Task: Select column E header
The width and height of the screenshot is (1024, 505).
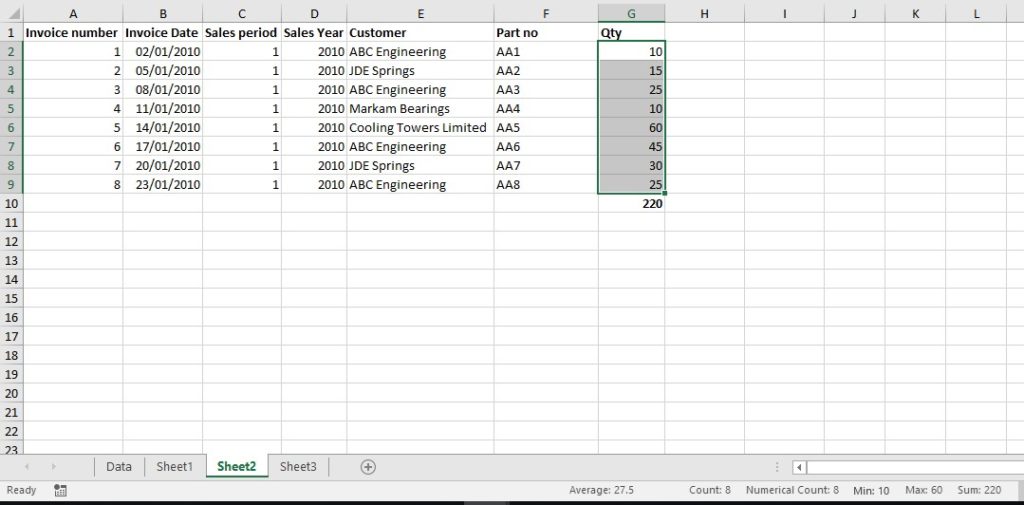Action: click(x=421, y=13)
